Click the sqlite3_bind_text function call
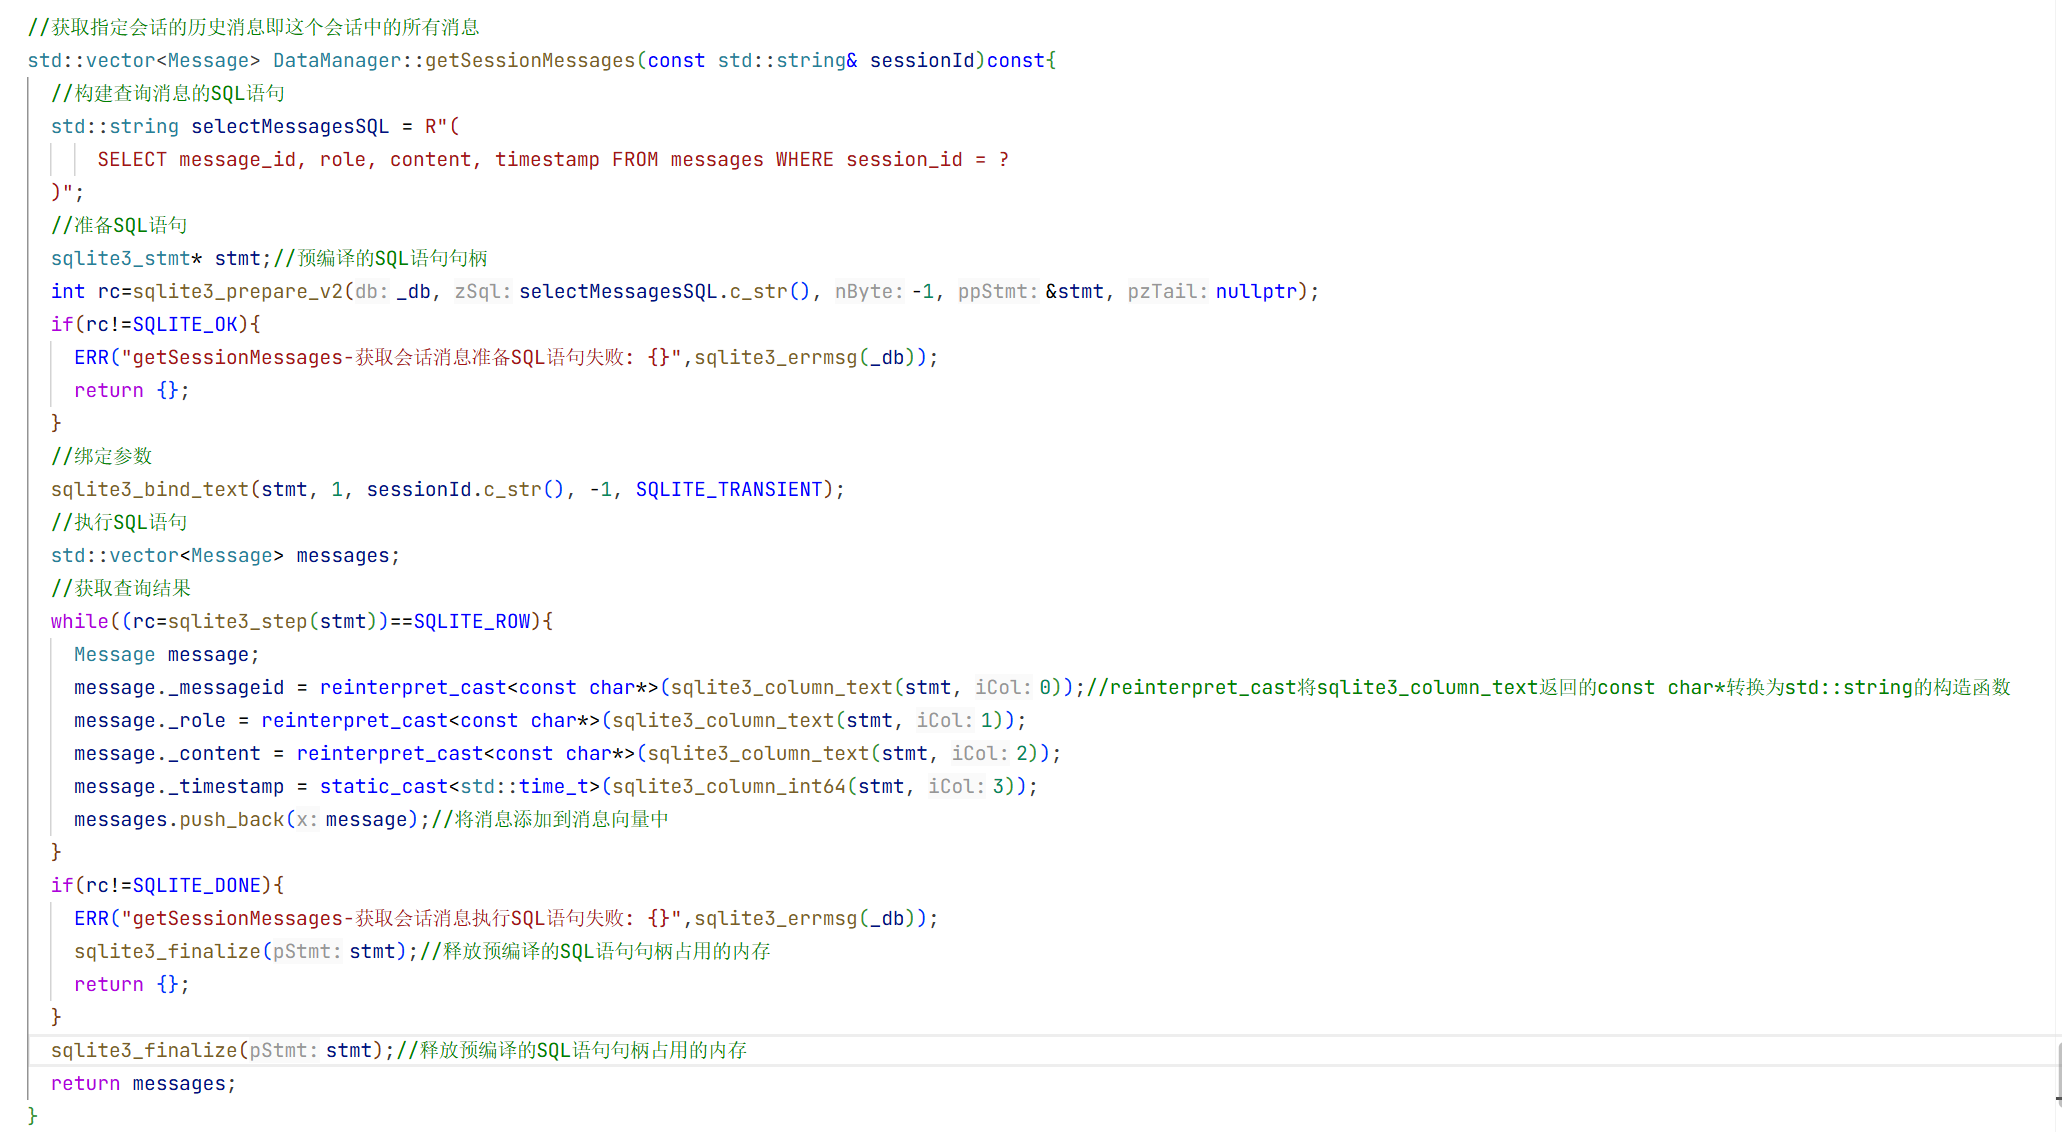 (x=150, y=489)
